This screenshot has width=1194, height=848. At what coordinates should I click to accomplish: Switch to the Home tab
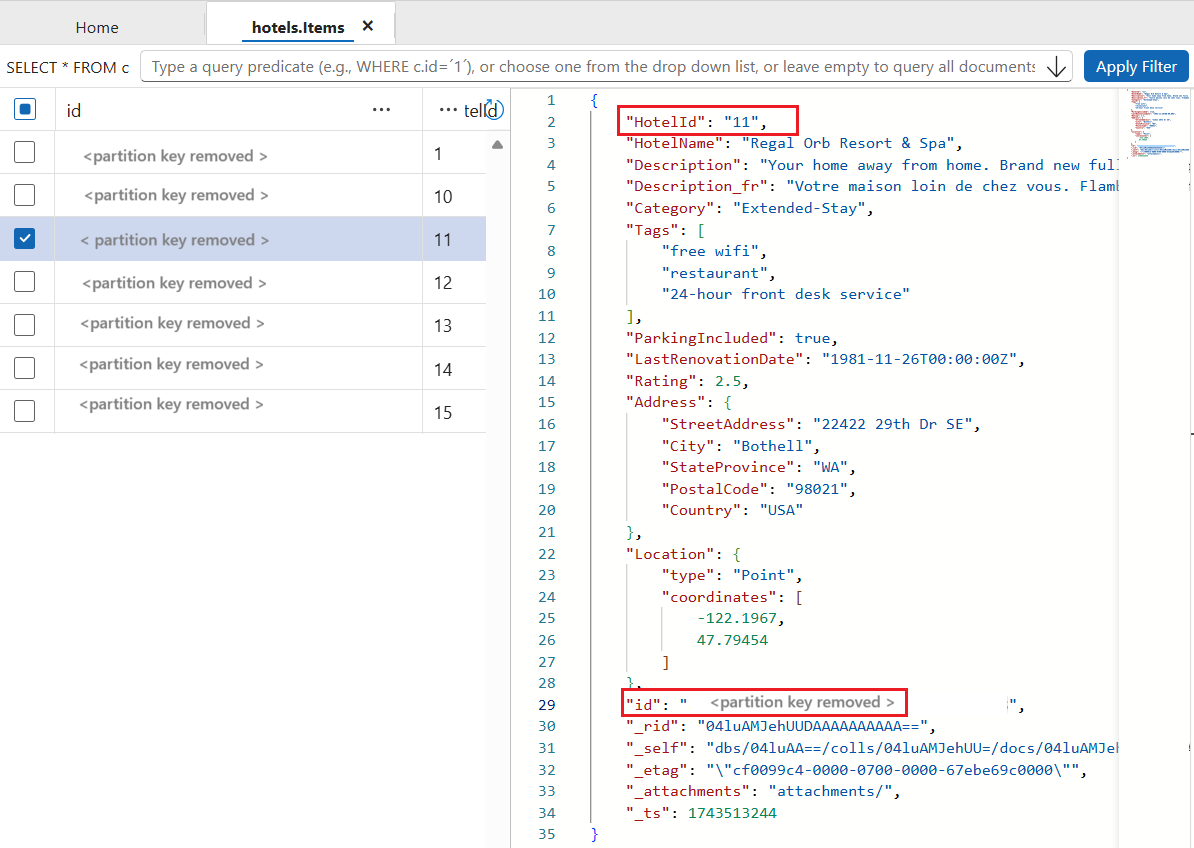click(97, 27)
